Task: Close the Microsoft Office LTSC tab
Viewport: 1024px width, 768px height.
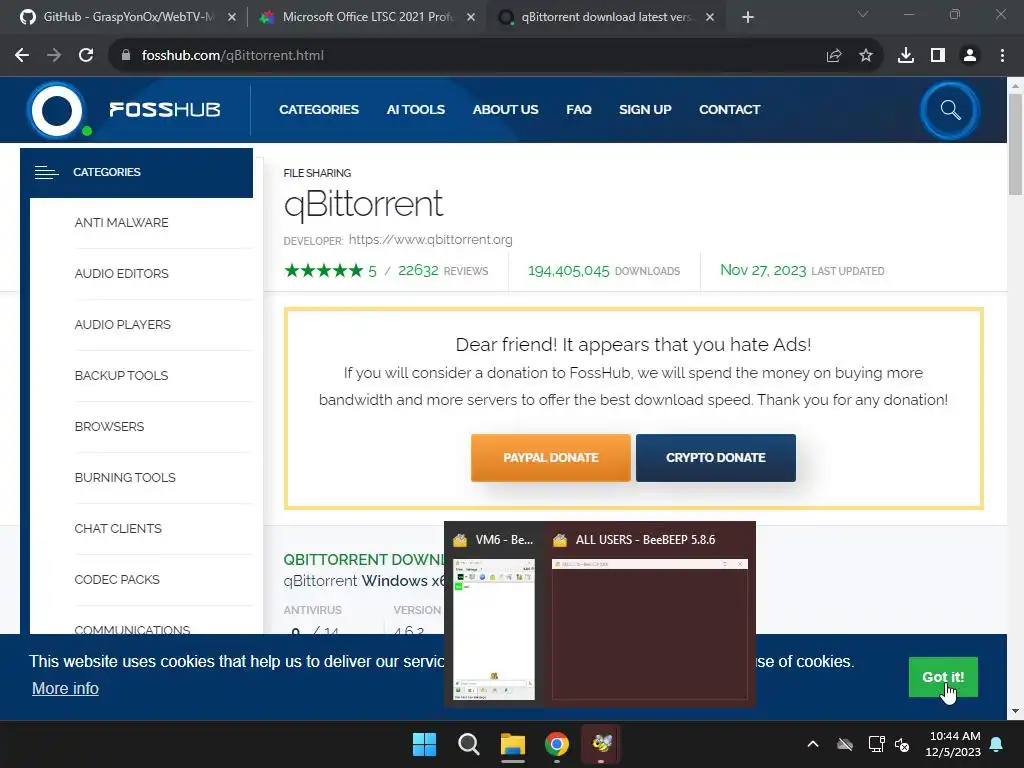Action: pyautogui.click(x=471, y=17)
